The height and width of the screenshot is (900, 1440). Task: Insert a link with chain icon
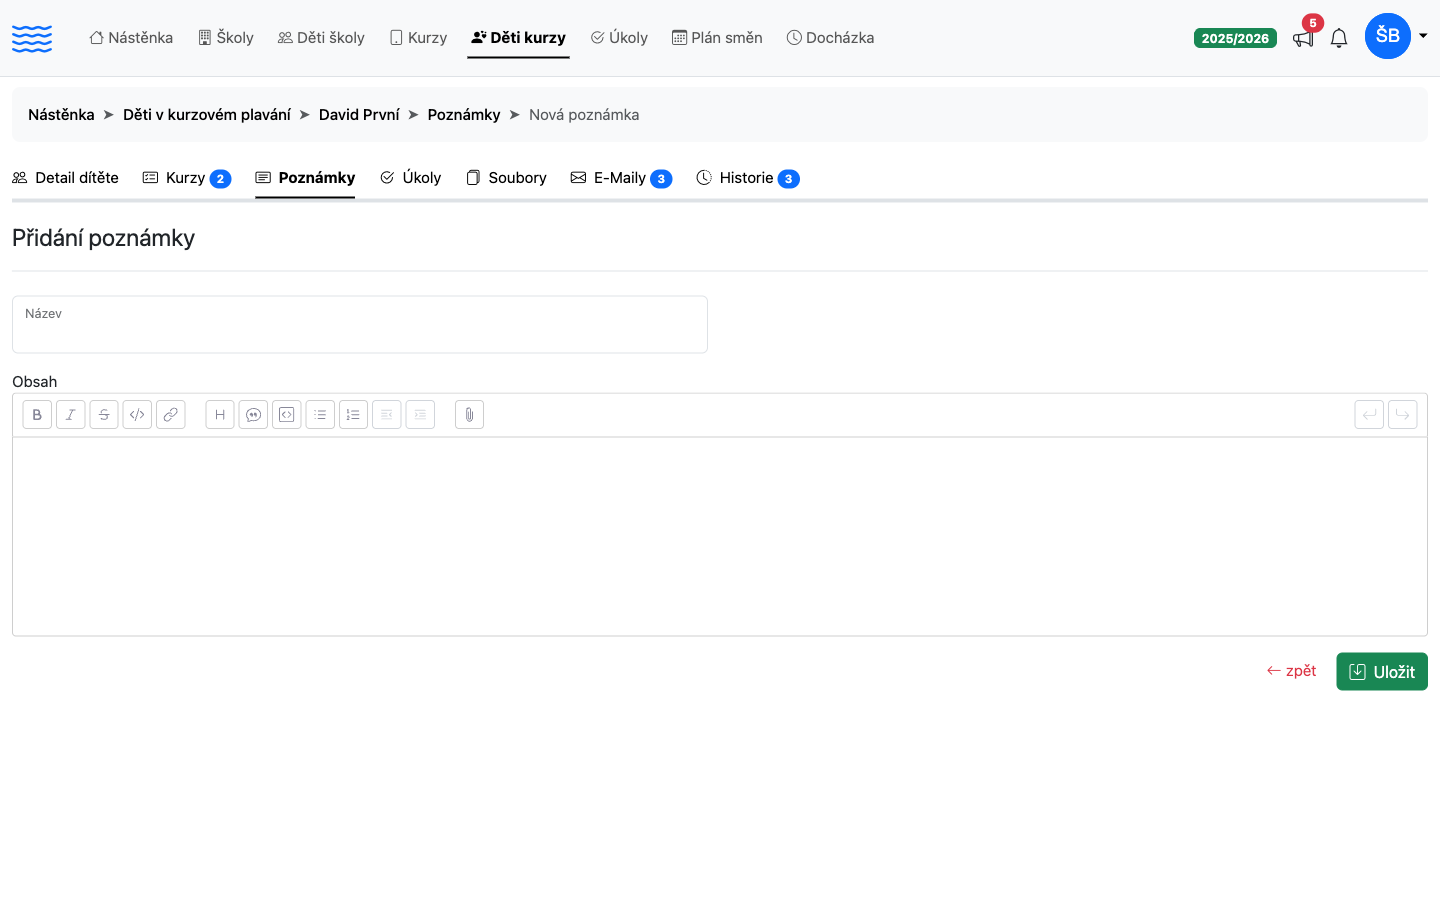[x=171, y=415]
